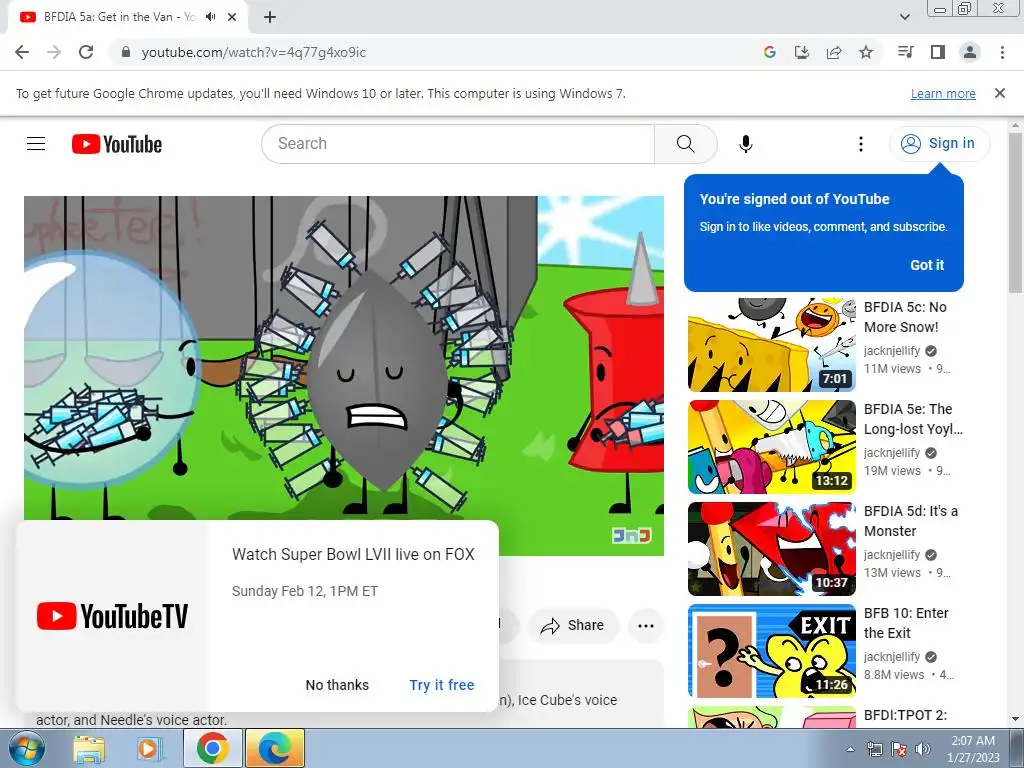Show hidden tray icons arrow
The width and height of the screenshot is (1024, 768).
tap(850, 749)
